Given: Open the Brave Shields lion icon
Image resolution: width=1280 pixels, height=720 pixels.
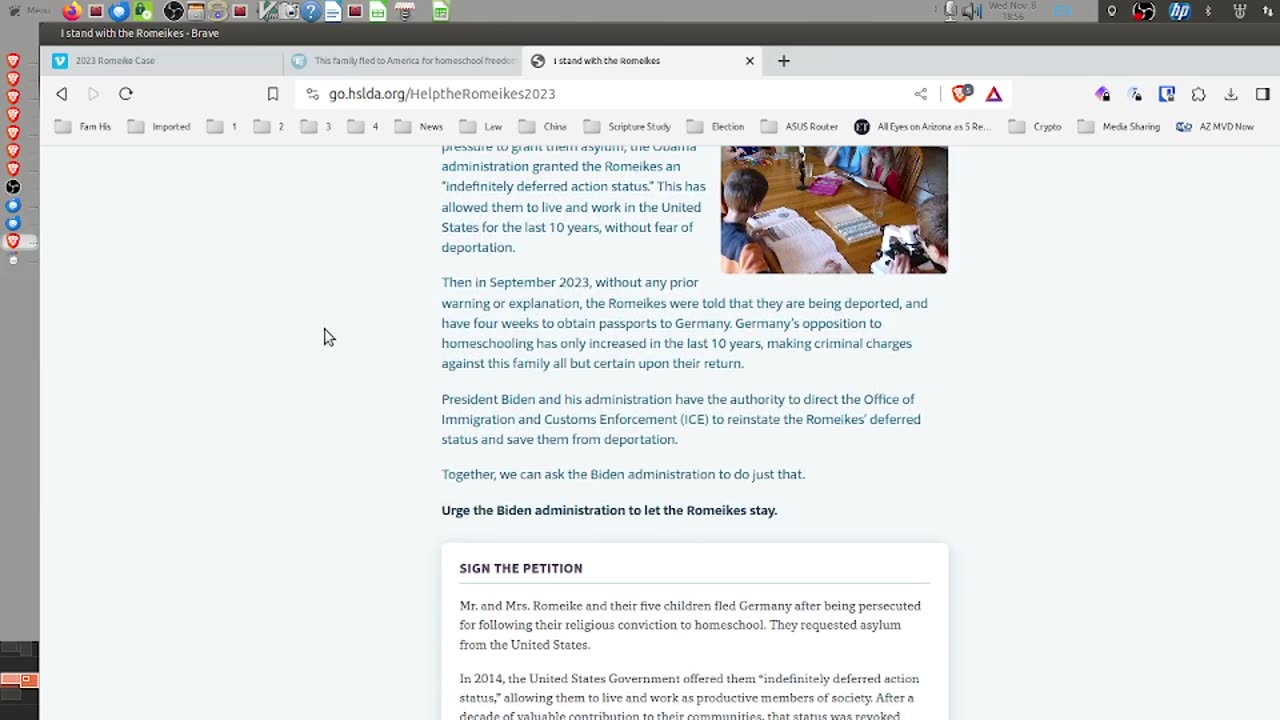Looking at the screenshot, I should pos(961,94).
